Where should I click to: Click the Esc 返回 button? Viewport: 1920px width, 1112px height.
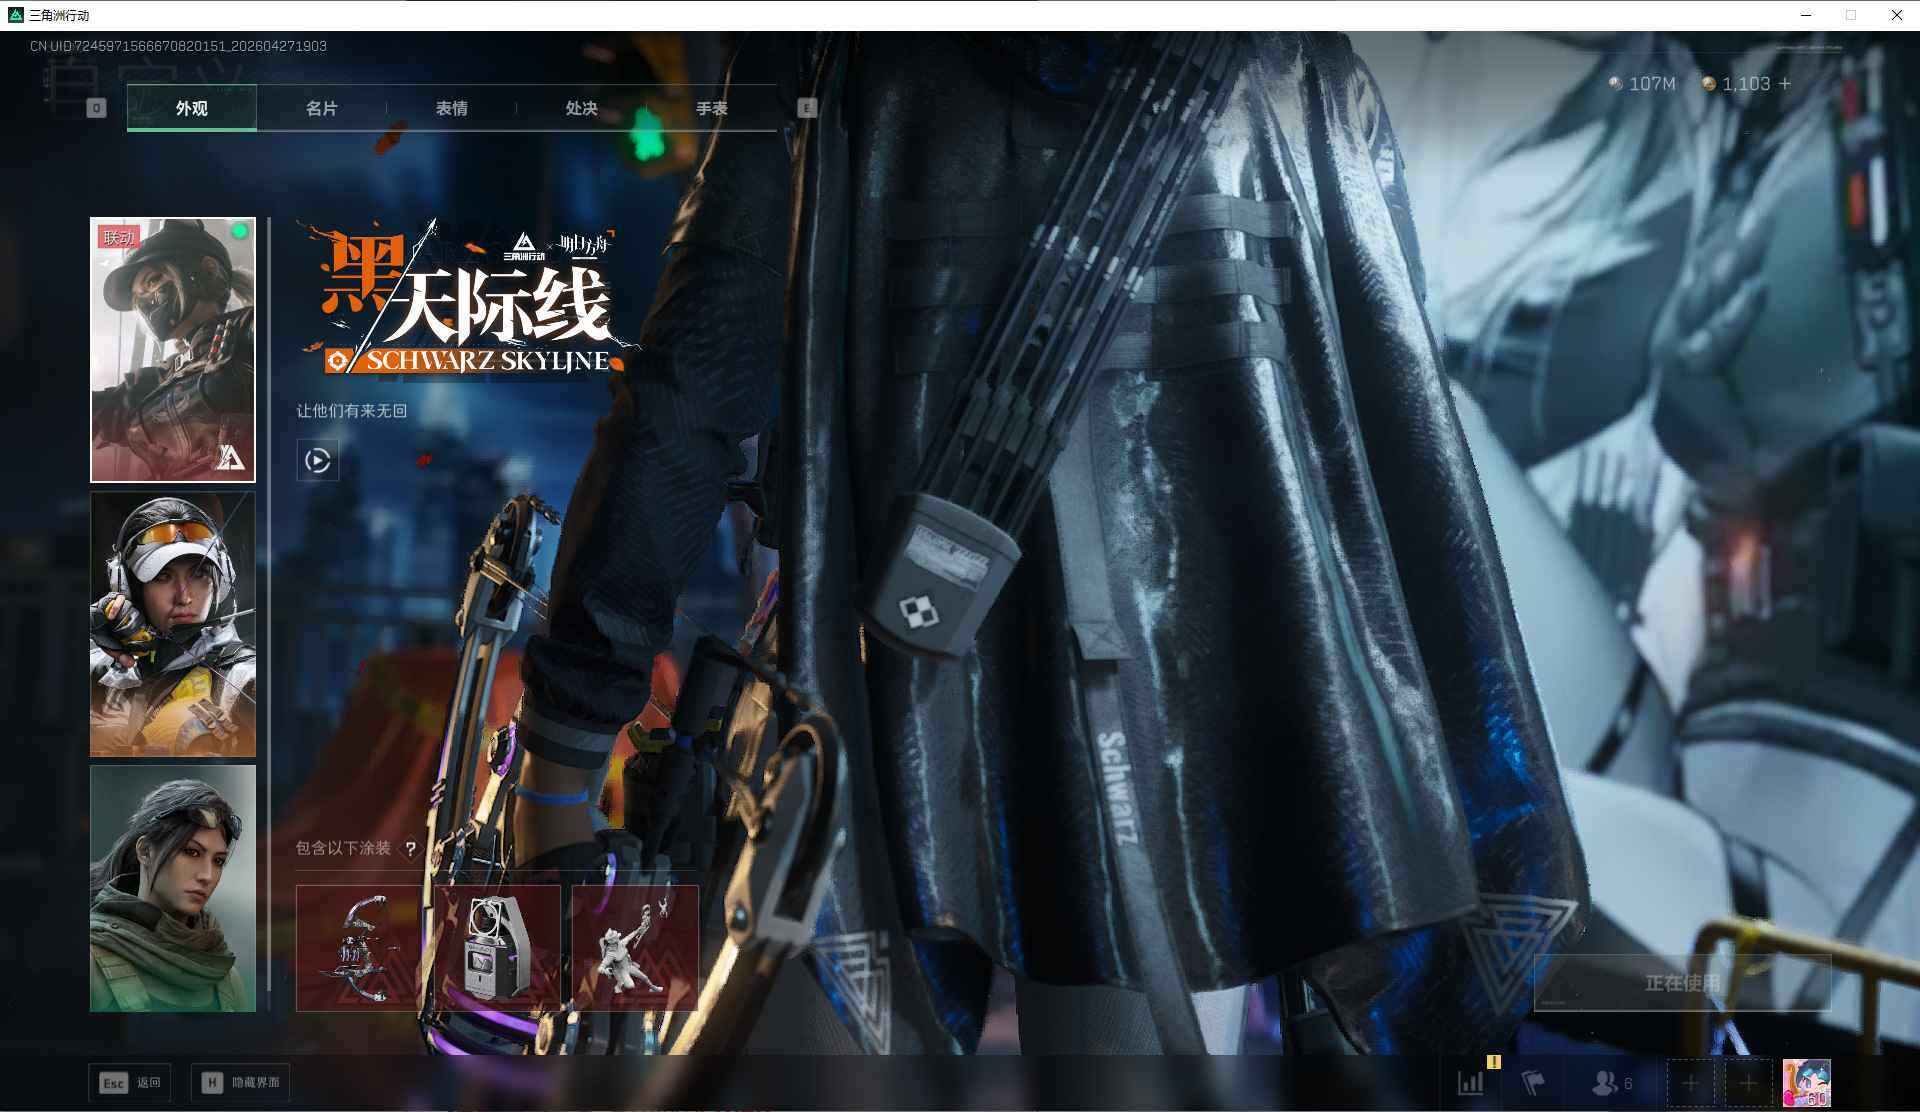(x=130, y=1082)
